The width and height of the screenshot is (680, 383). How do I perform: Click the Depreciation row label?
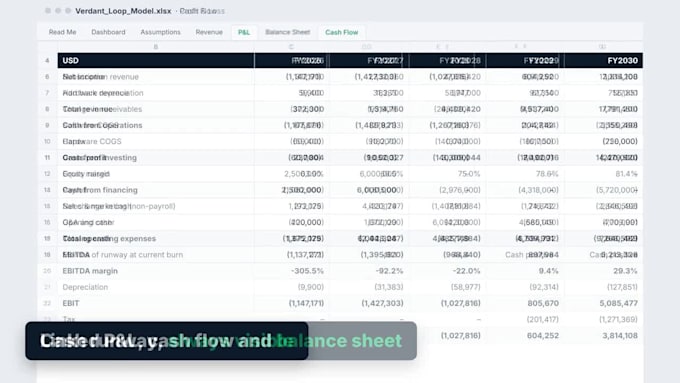click(85, 287)
